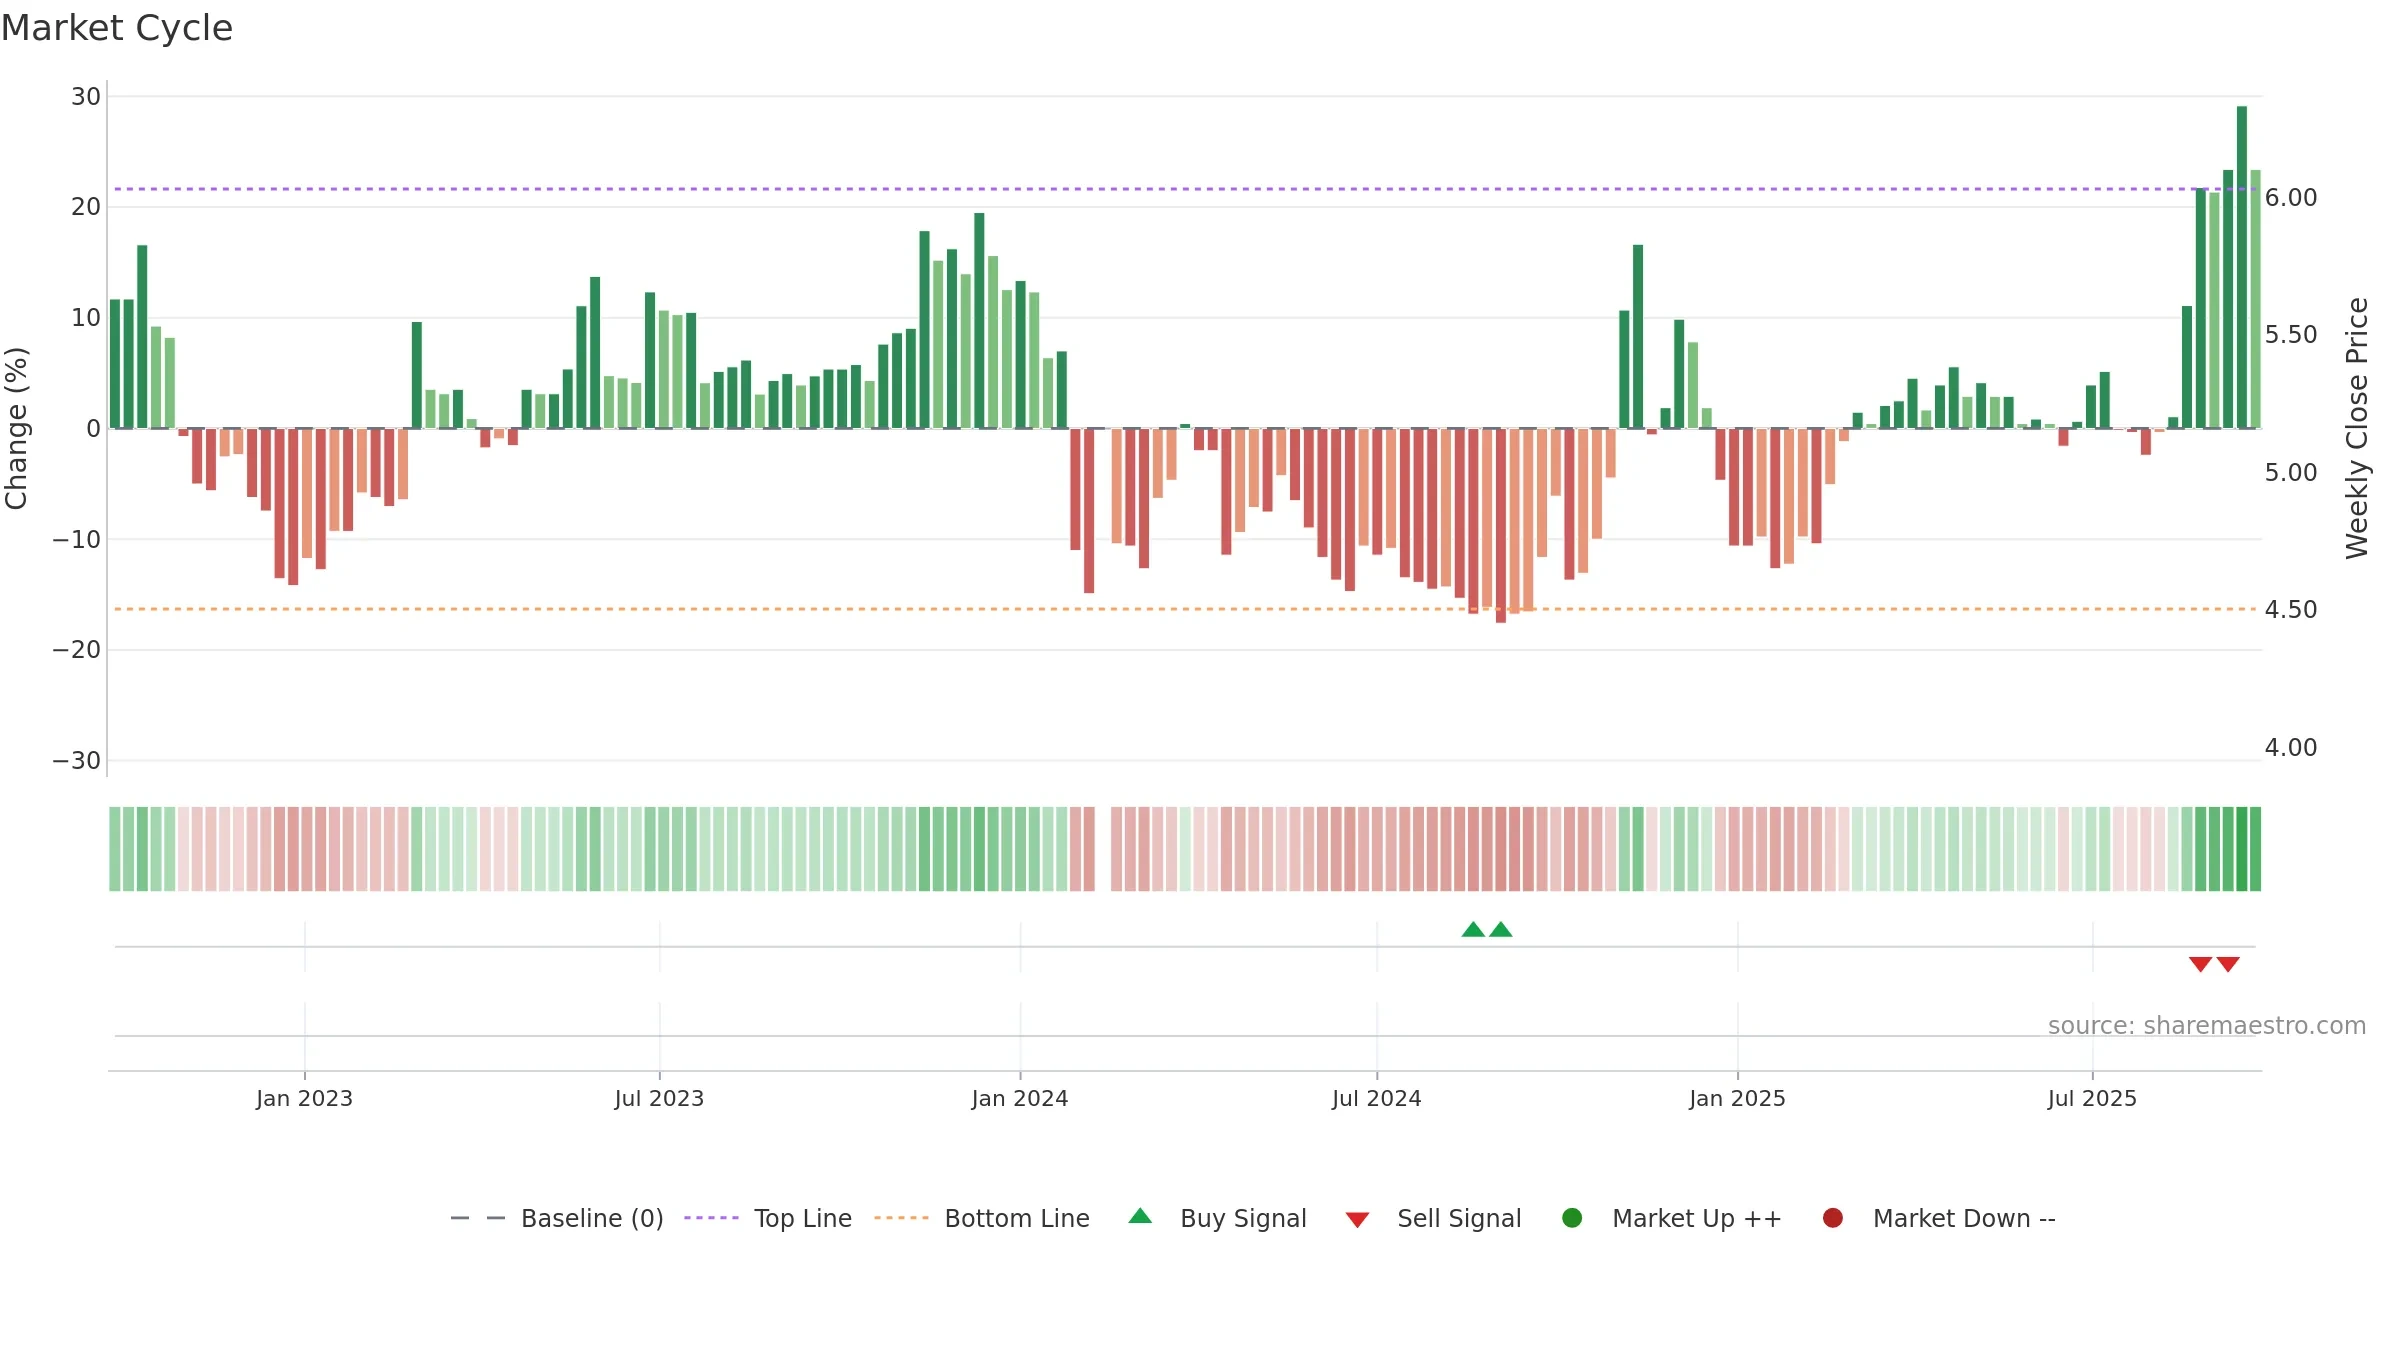The height and width of the screenshot is (1350, 2400).
Task: Click the 5.50 price axis label
Action: coord(2291,335)
